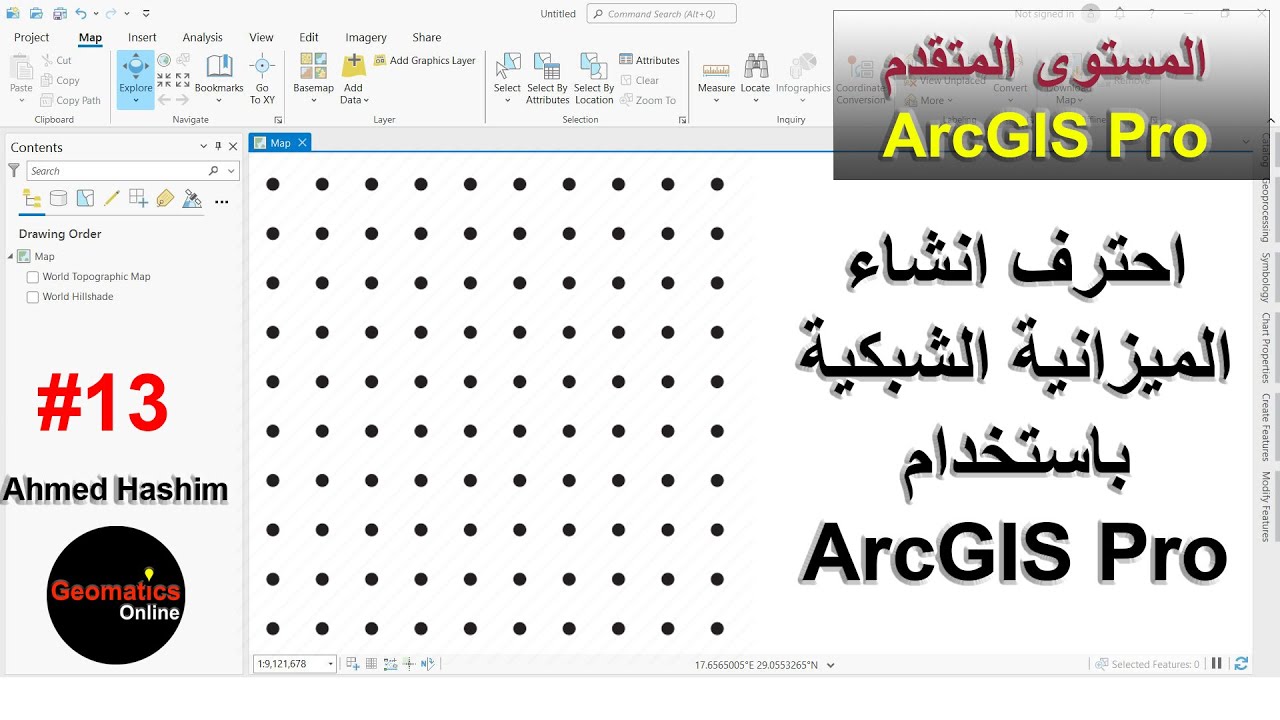Toggle World Hillshade layer visibility
This screenshot has height=720, width=1280.
click(33, 297)
